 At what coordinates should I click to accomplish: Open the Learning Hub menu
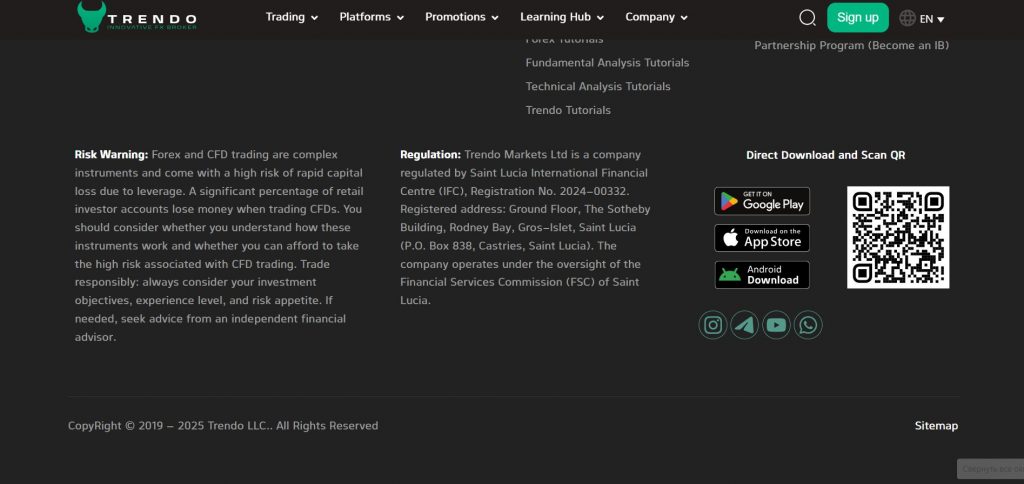click(562, 17)
